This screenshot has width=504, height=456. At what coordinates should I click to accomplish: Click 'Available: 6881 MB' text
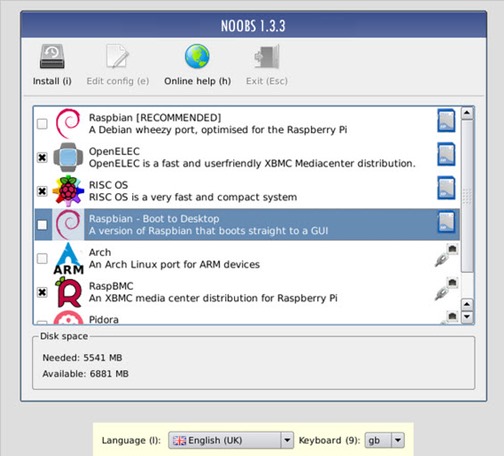click(85, 374)
